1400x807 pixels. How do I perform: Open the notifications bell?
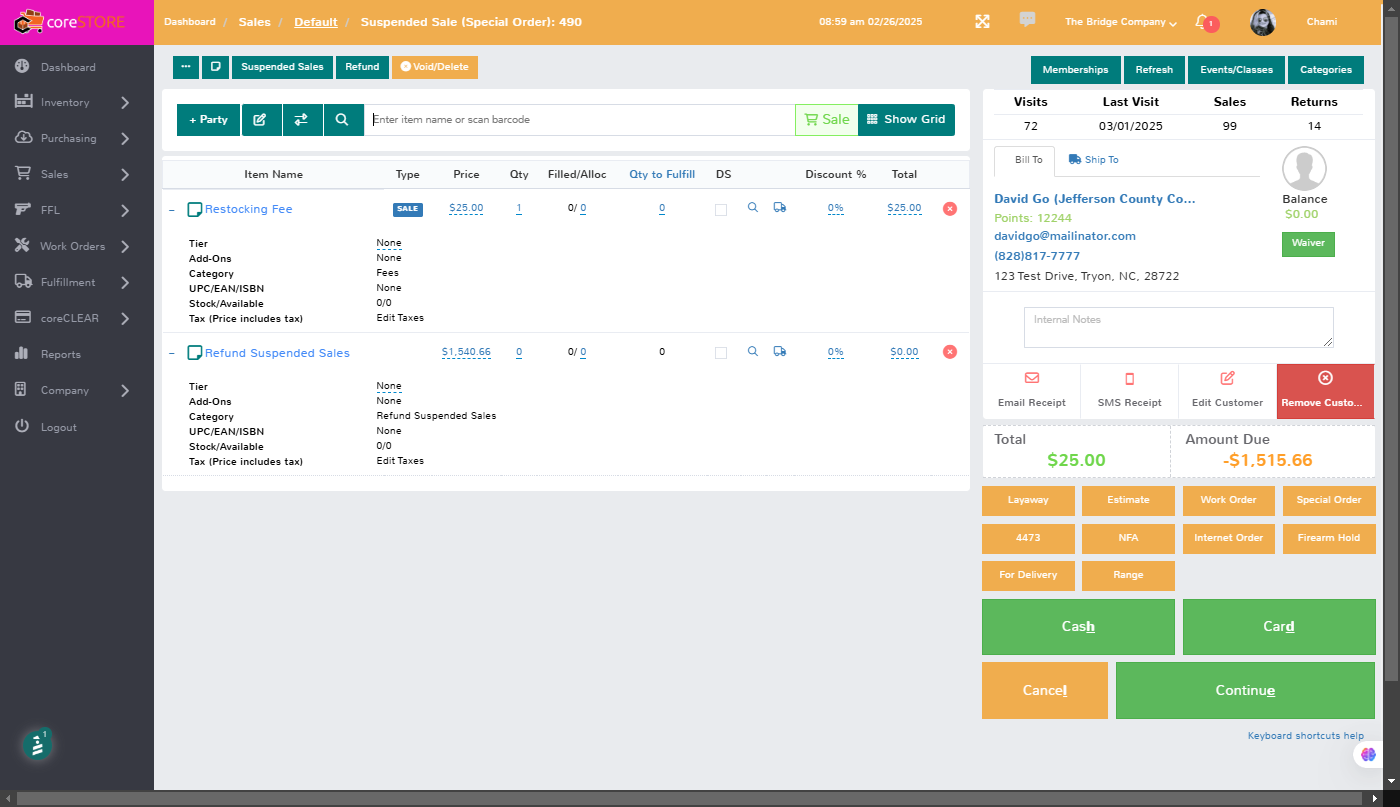click(x=1203, y=22)
